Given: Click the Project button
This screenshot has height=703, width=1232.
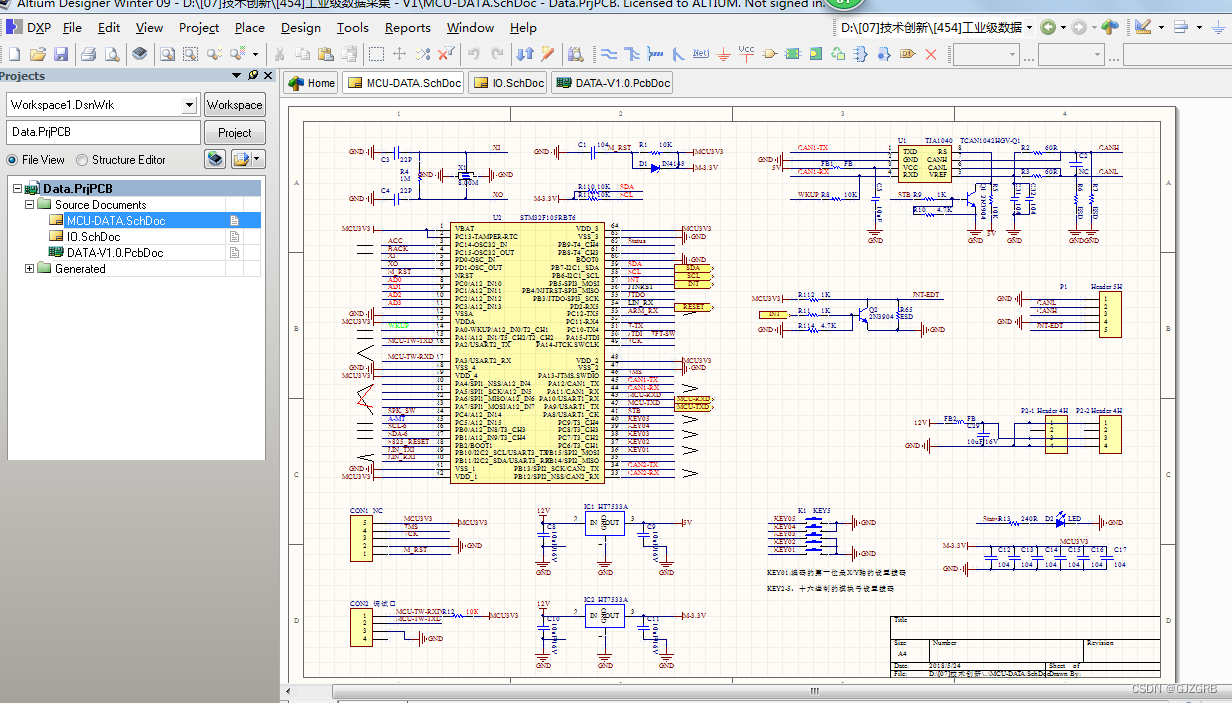Looking at the screenshot, I should click(x=235, y=132).
